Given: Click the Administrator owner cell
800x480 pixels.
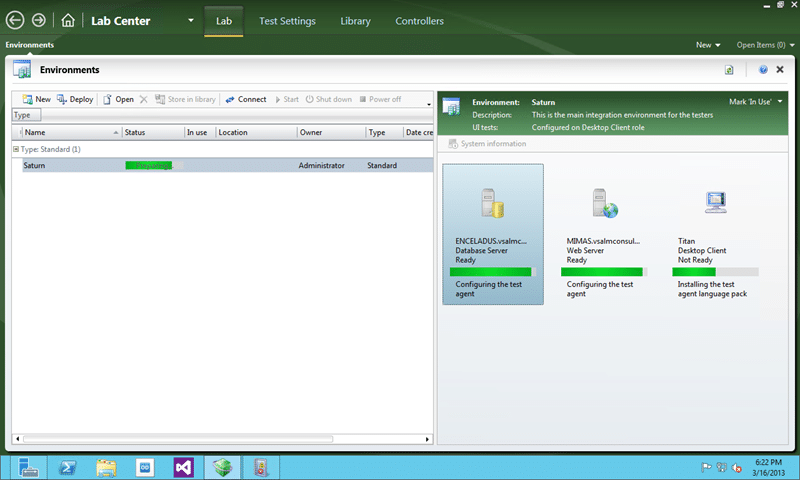Looking at the screenshot, I should click(x=321, y=165).
